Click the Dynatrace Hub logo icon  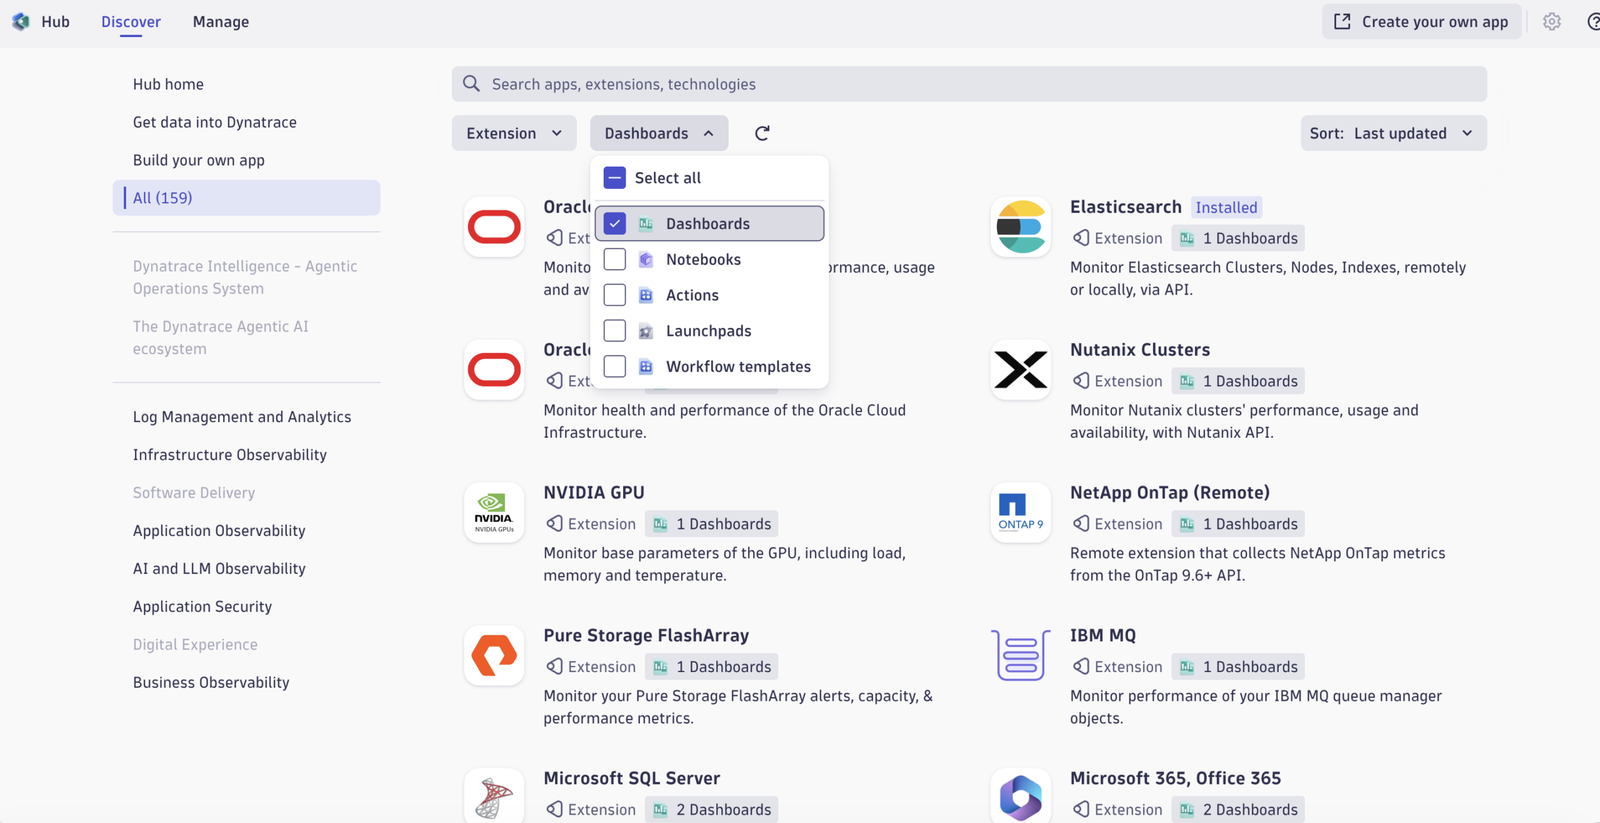click(20, 21)
